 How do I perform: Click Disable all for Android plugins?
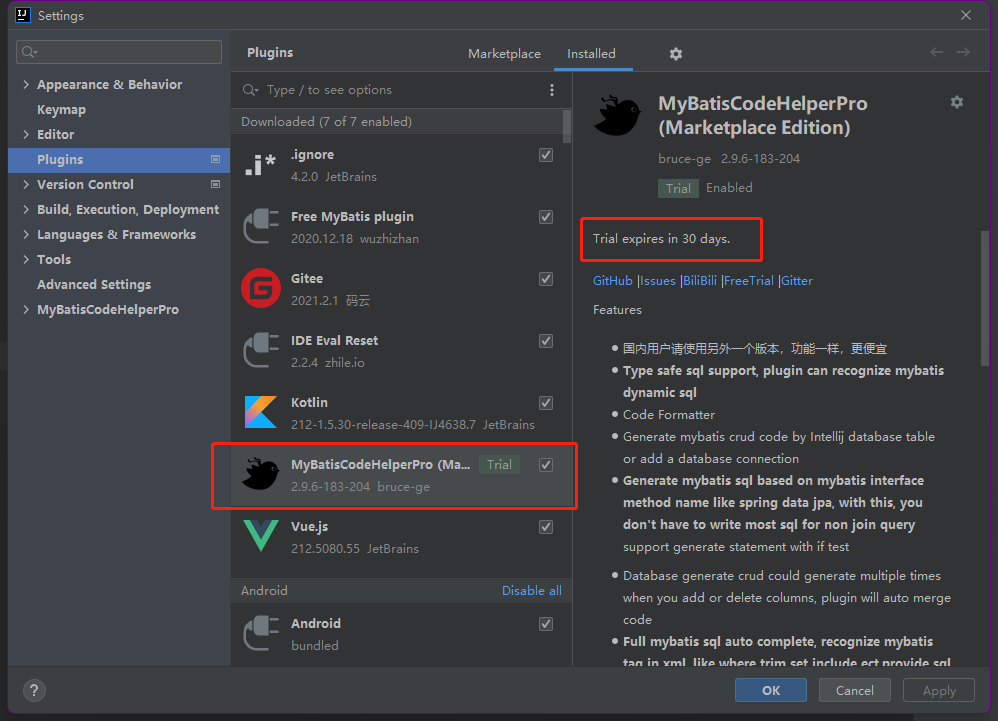pos(531,591)
